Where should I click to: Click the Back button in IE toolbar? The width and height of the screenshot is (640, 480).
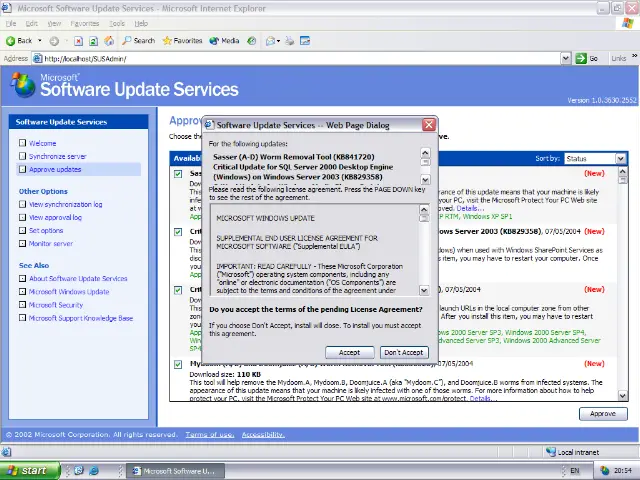(19, 41)
